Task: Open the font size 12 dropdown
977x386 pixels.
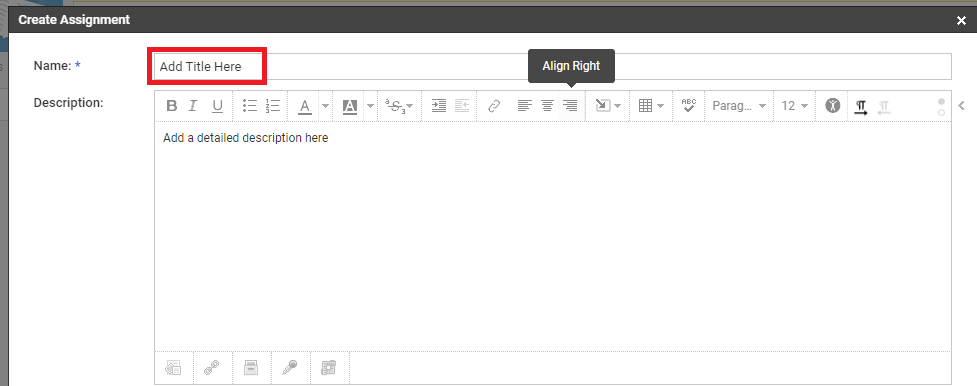Action: point(795,106)
